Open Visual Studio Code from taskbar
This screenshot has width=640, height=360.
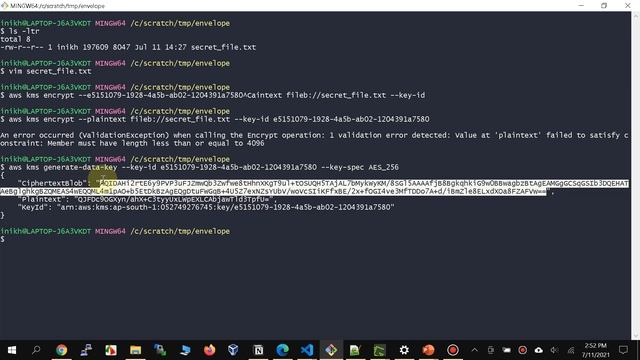[307, 350]
